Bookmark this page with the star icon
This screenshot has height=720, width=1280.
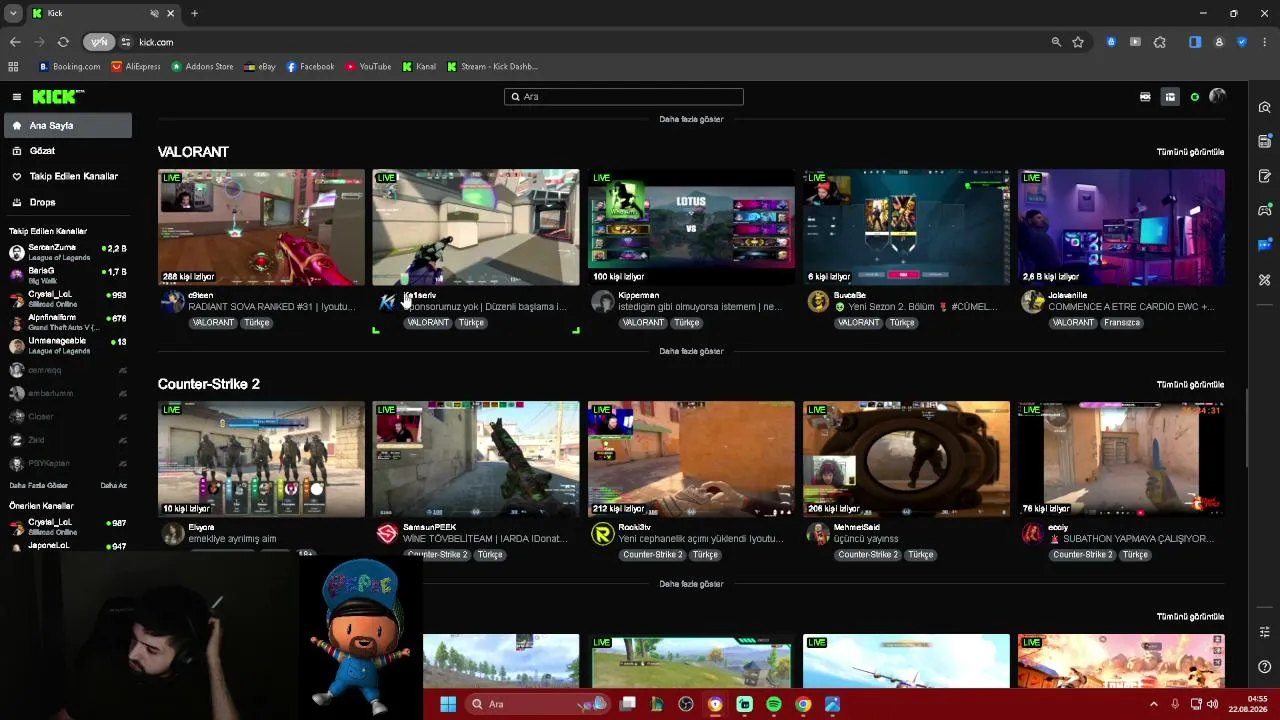coord(1078,42)
